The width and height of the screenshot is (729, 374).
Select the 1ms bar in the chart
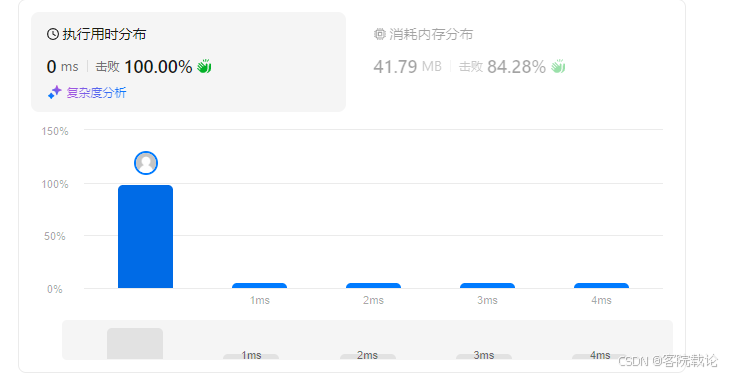(x=259, y=286)
